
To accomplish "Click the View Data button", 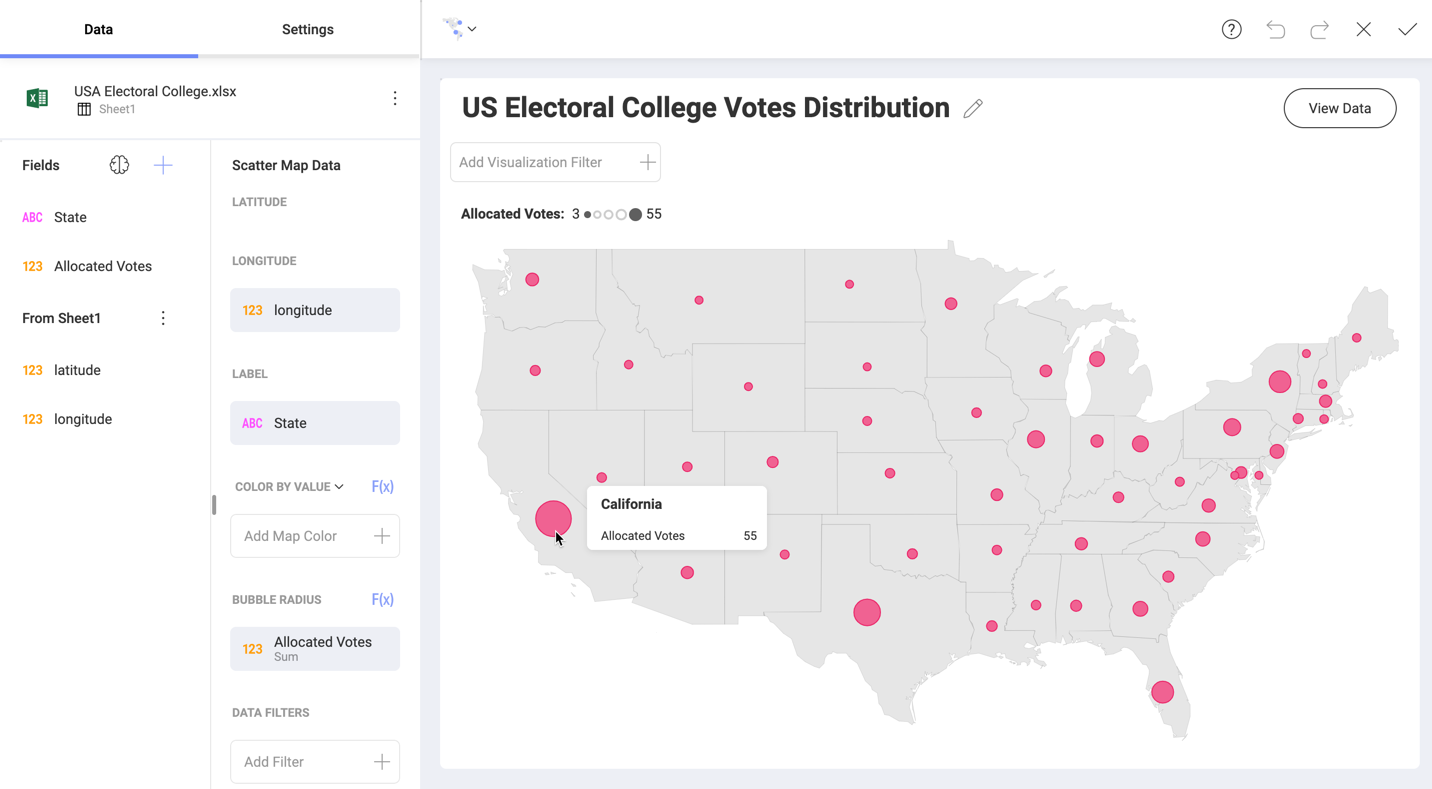I will [1339, 107].
